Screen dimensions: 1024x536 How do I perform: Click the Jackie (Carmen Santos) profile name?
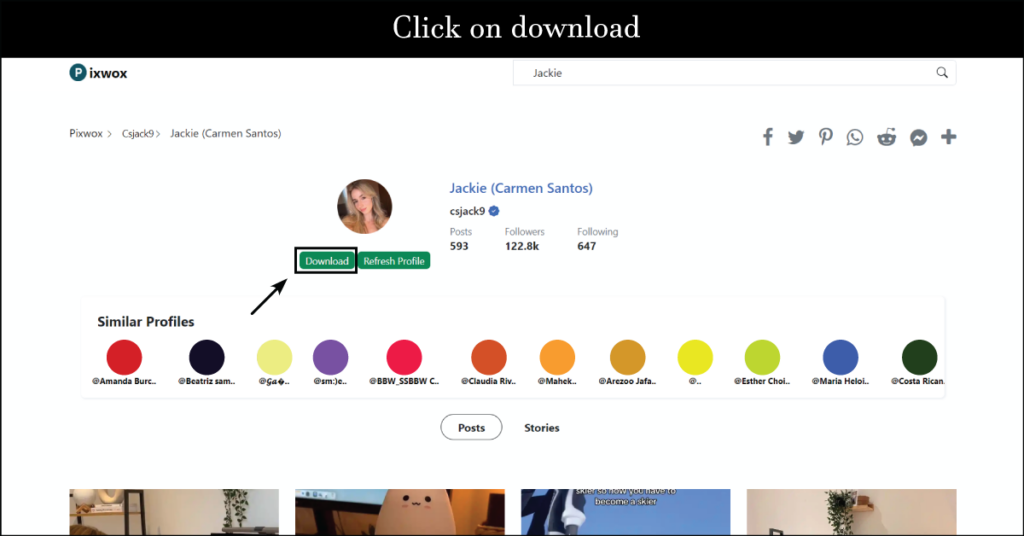click(x=521, y=188)
